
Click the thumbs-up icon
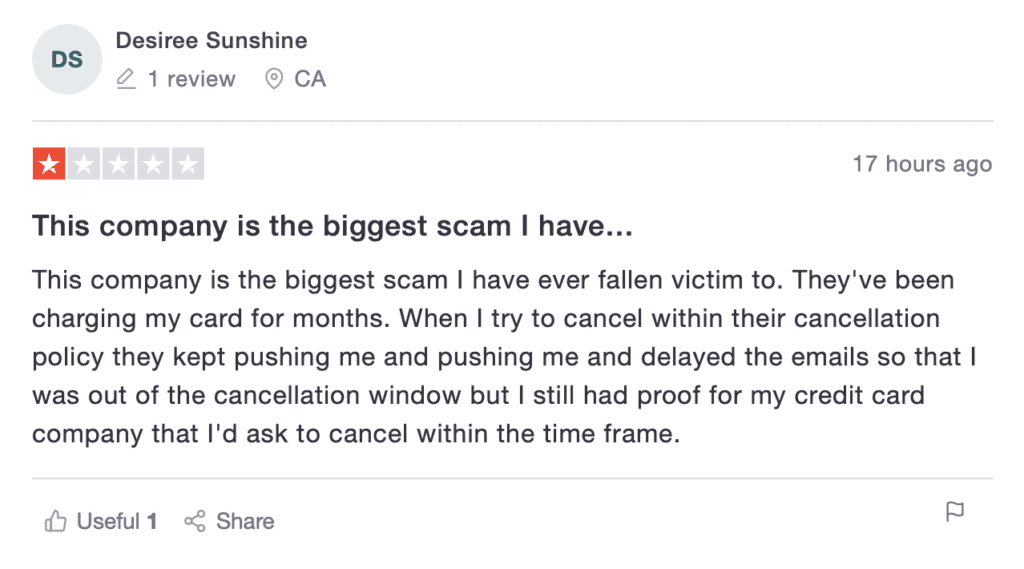click(56, 521)
